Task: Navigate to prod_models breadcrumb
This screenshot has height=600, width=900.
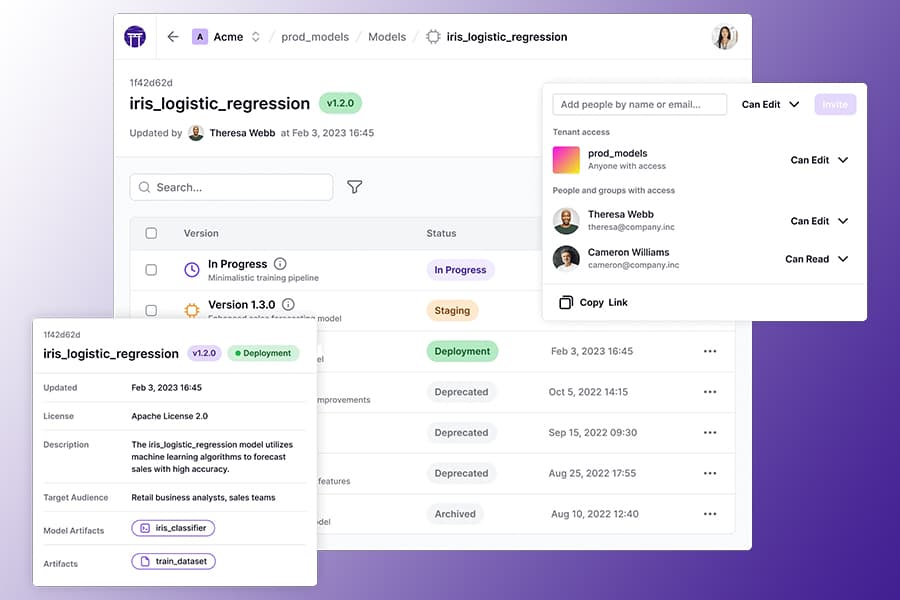Action: click(315, 37)
